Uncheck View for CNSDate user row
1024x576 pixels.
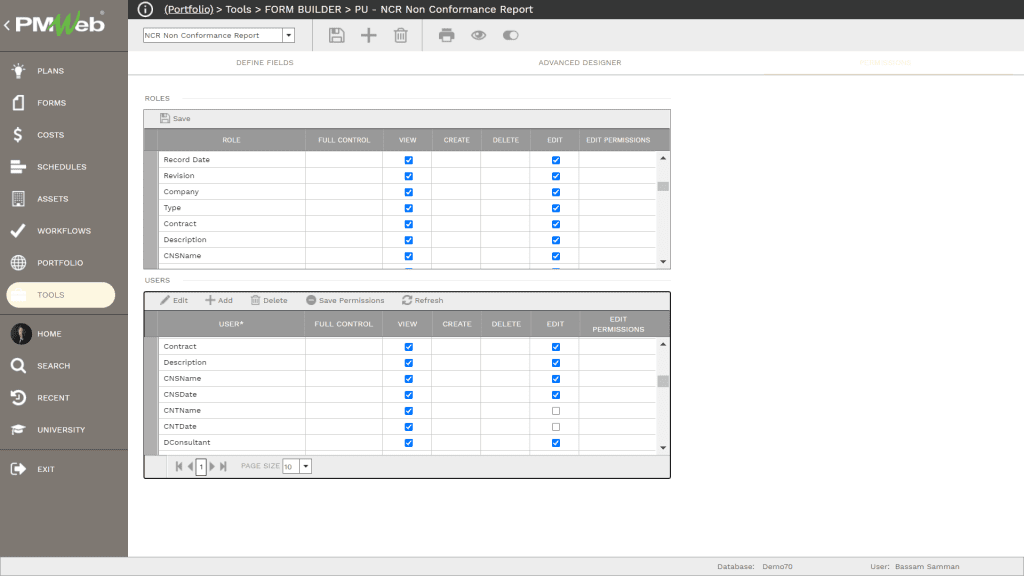tap(409, 395)
